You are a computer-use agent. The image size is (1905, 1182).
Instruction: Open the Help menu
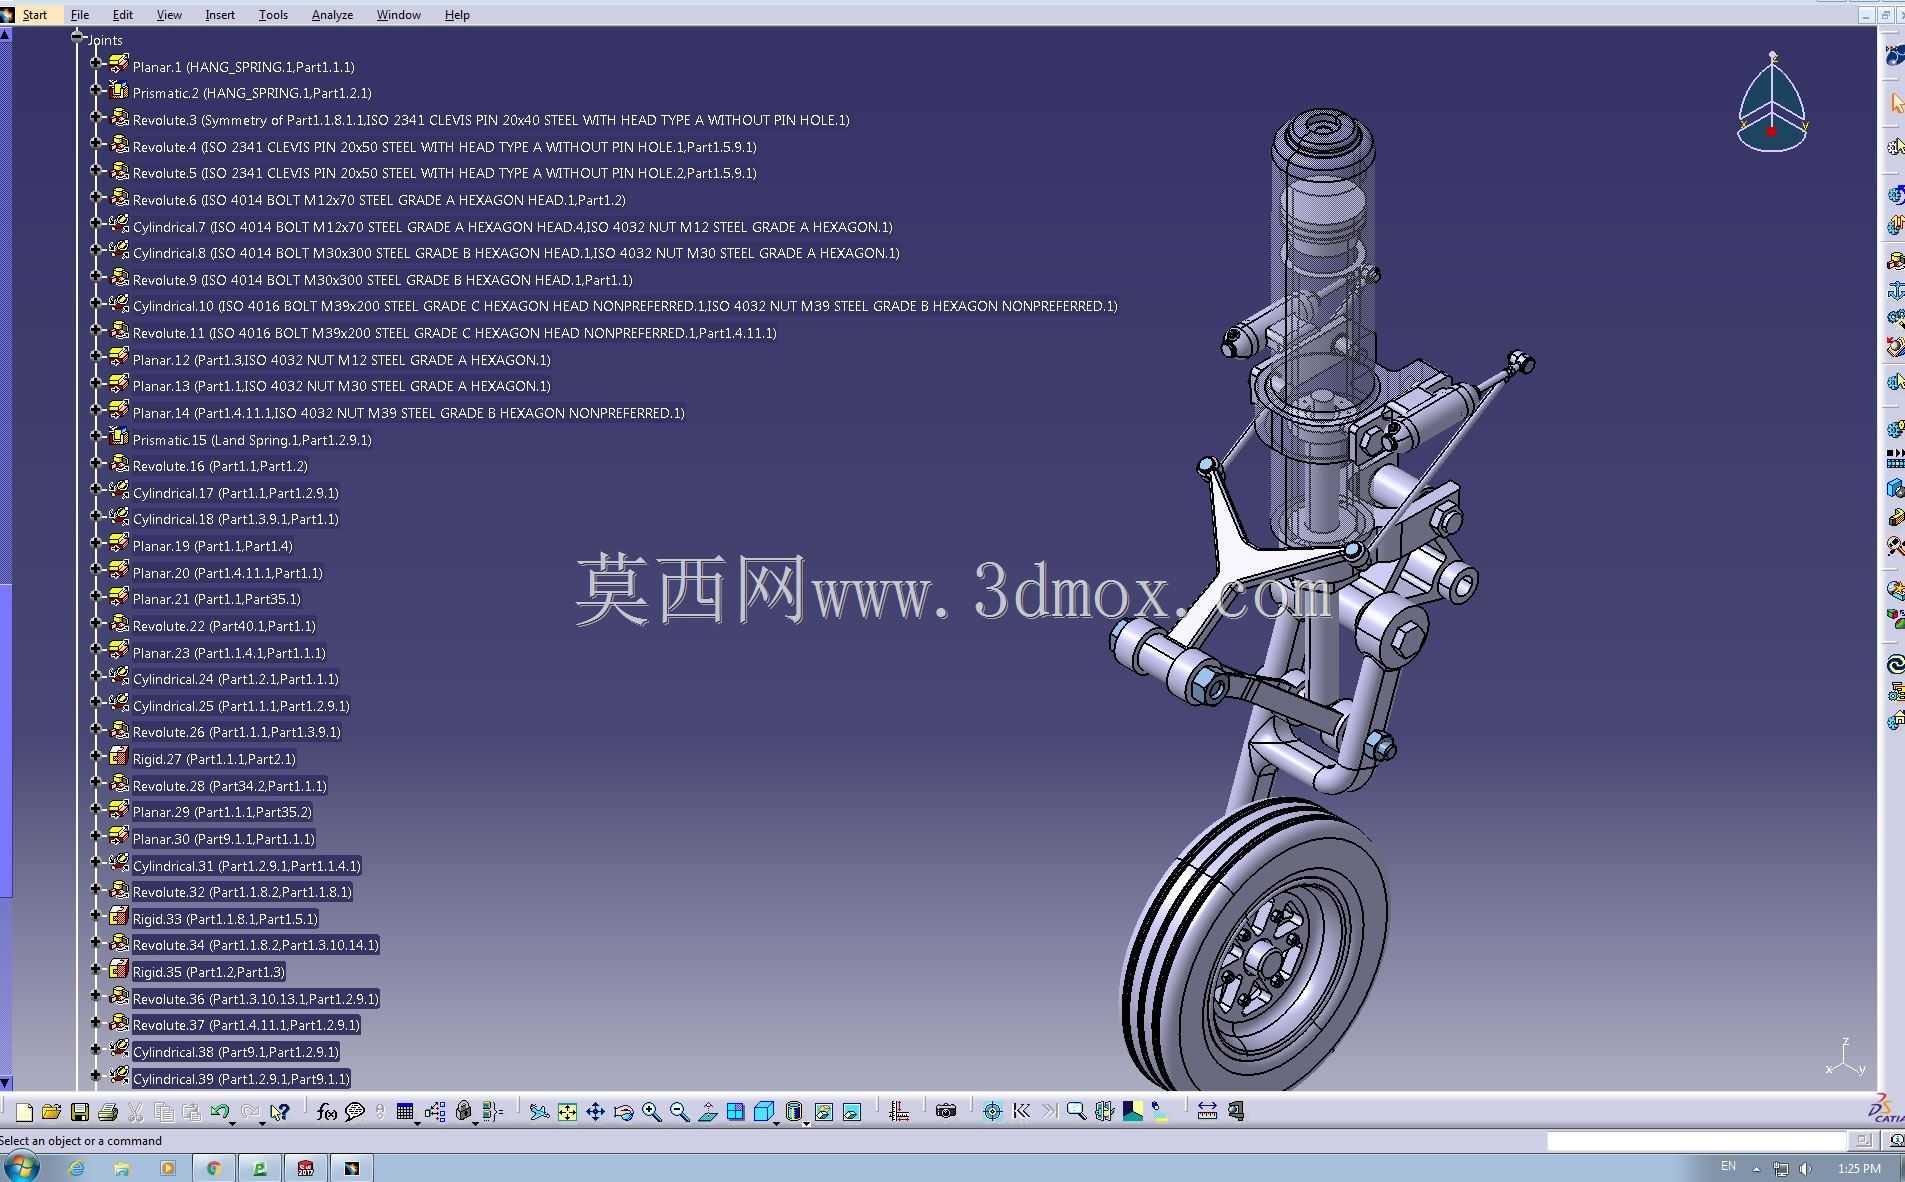pos(457,15)
